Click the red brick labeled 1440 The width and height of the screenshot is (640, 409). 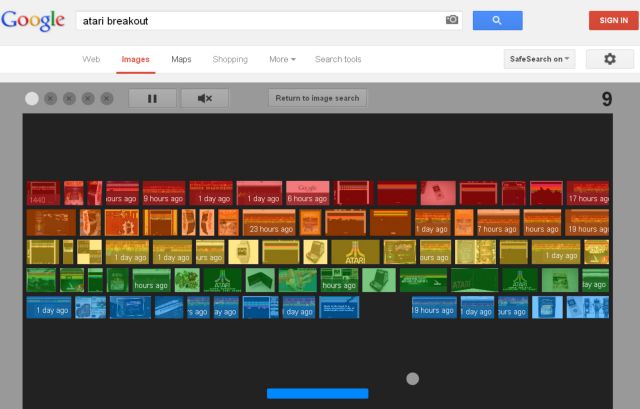coord(43,193)
